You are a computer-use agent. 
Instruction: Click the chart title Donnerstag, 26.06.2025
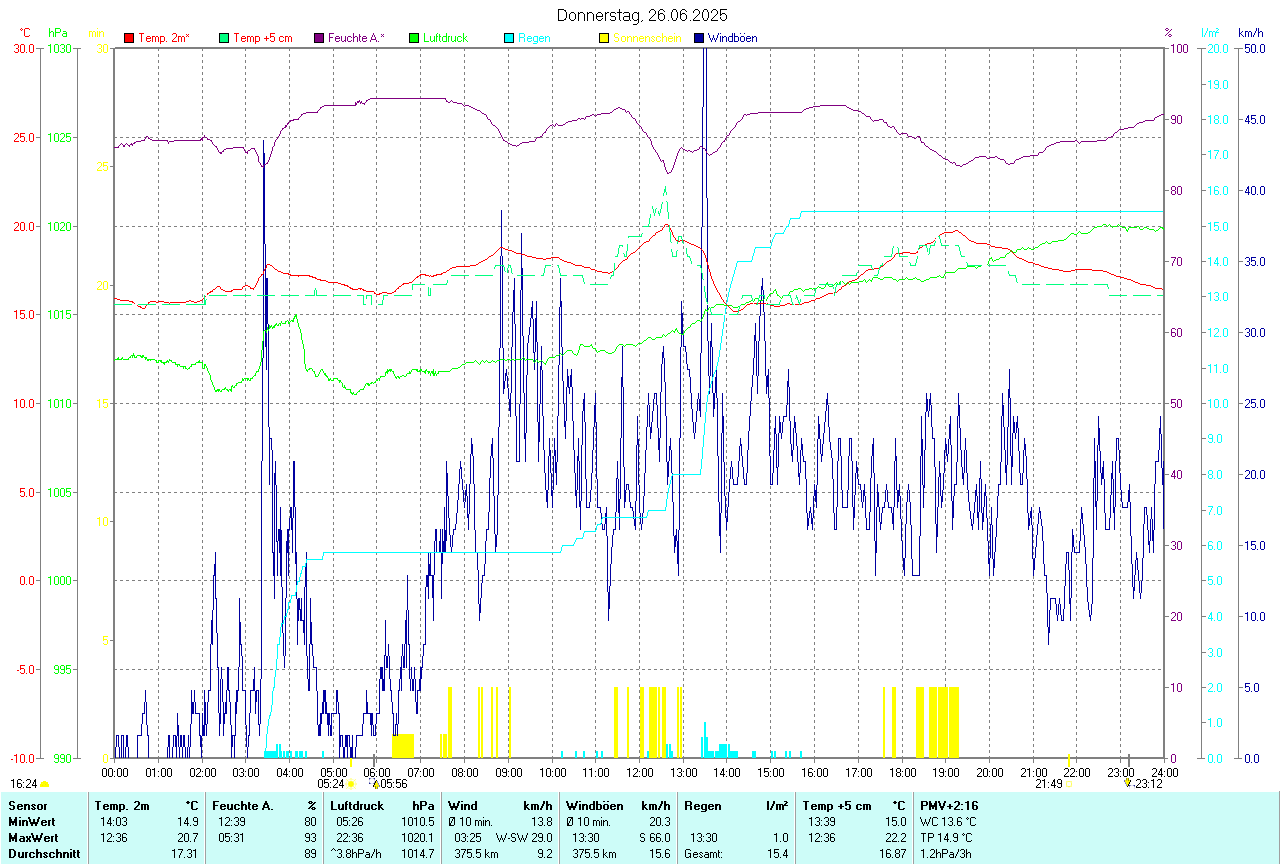pos(642,15)
